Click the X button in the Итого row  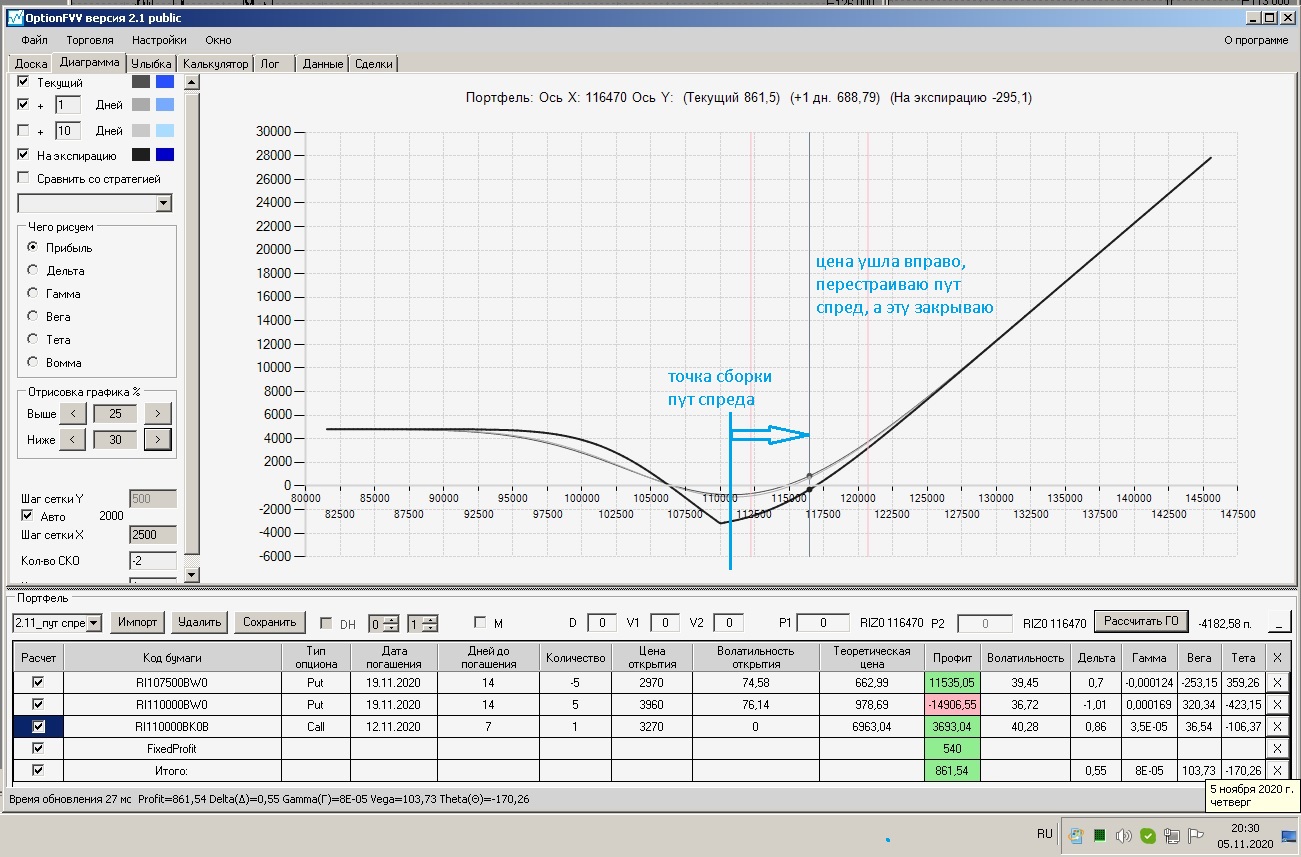(1276, 770)
